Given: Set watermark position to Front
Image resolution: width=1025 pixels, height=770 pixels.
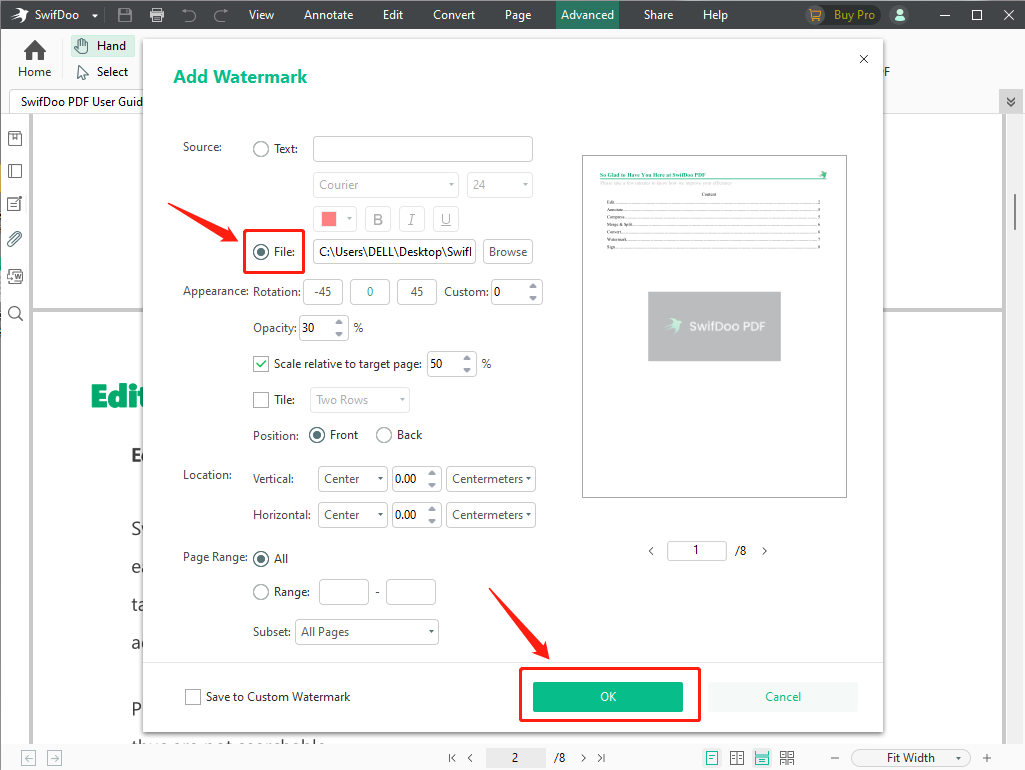Looking at the screenshot, I should coord(317,435).
